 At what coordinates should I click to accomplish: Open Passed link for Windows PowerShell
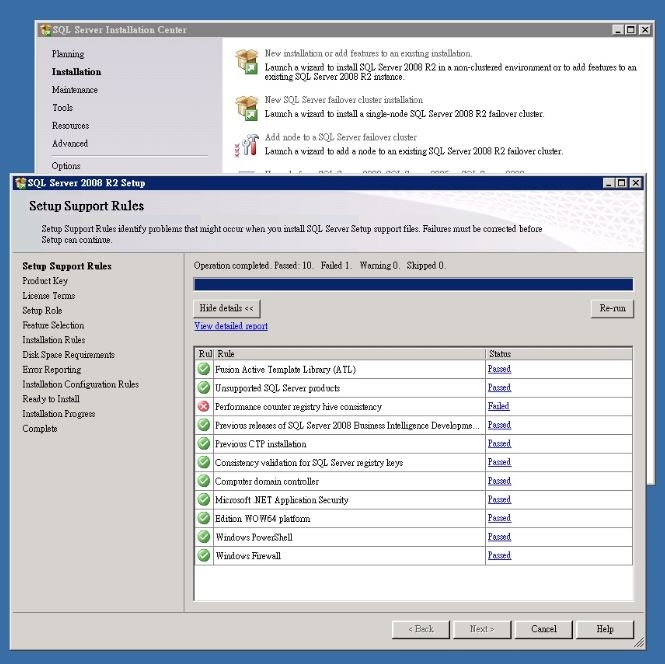pos(499,537)
